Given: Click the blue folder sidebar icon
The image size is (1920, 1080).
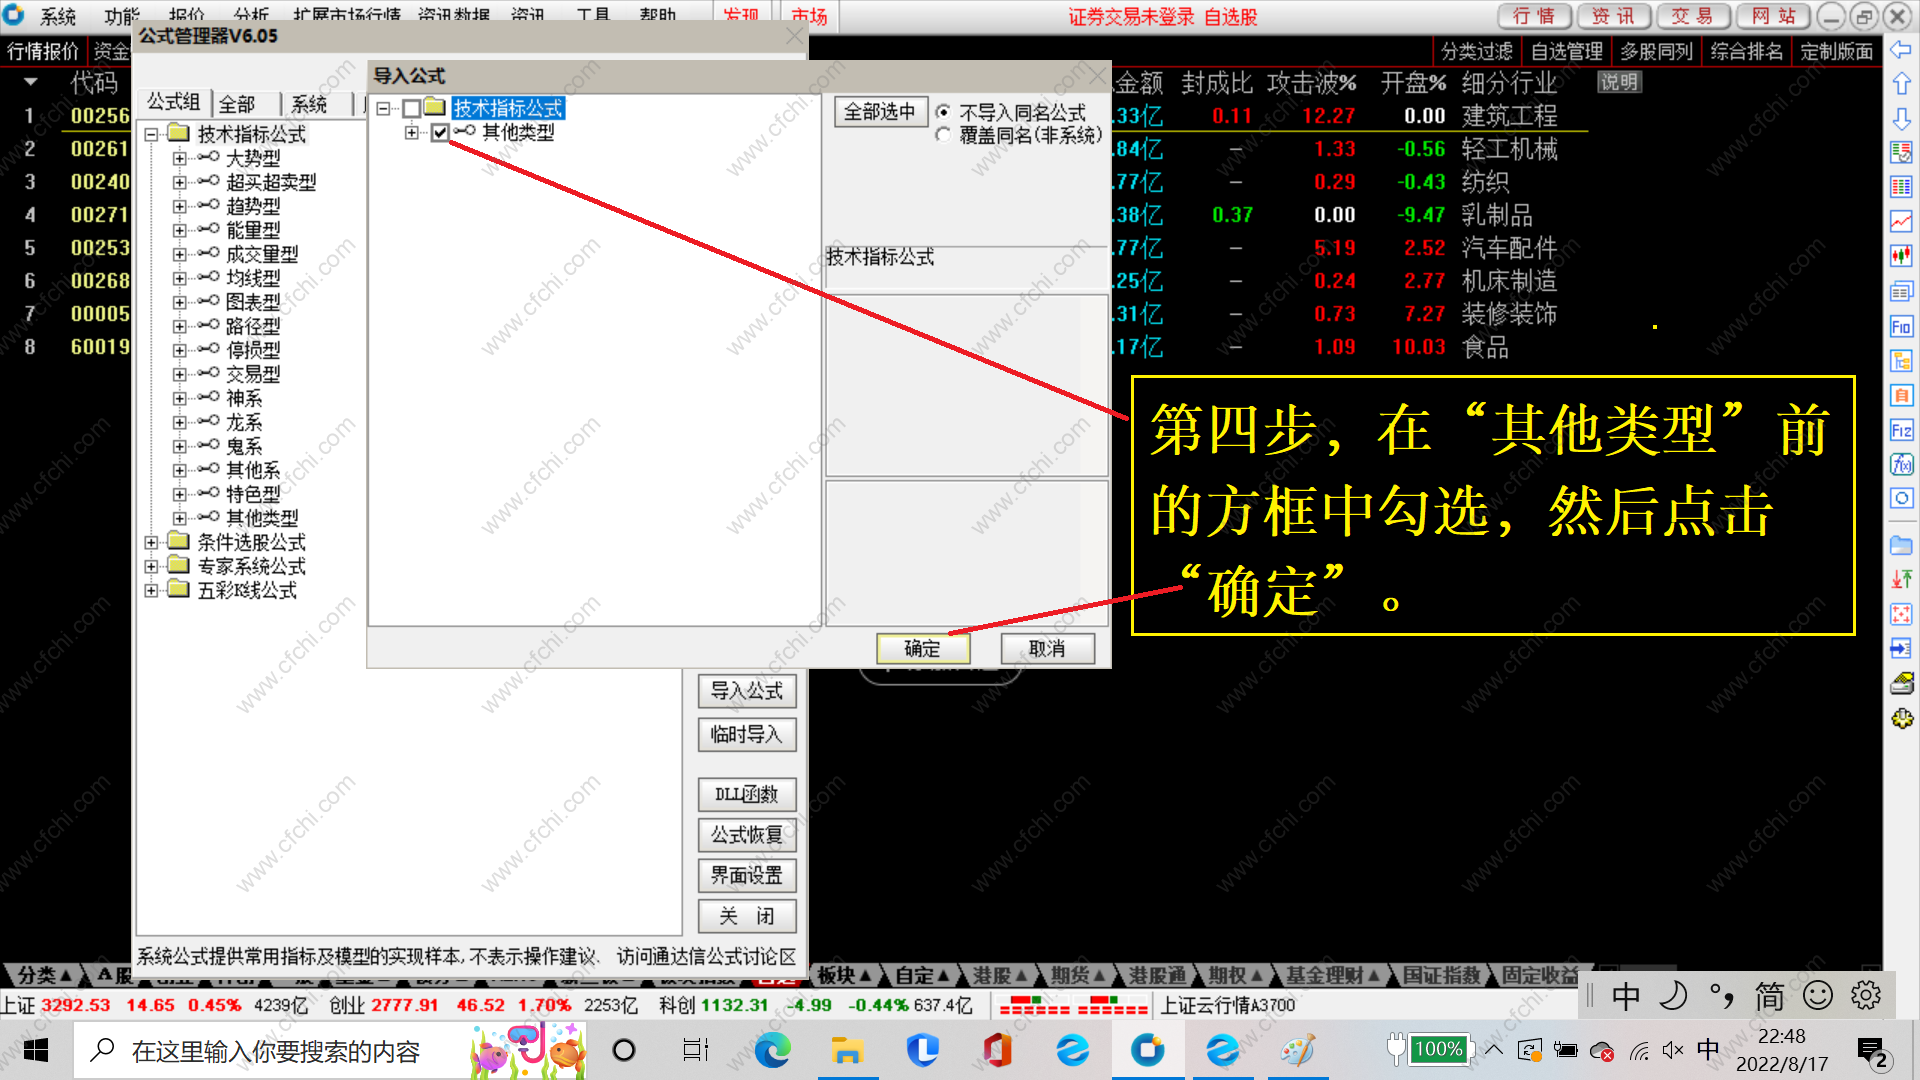Looking at the screenshot, I should 1901,546.
